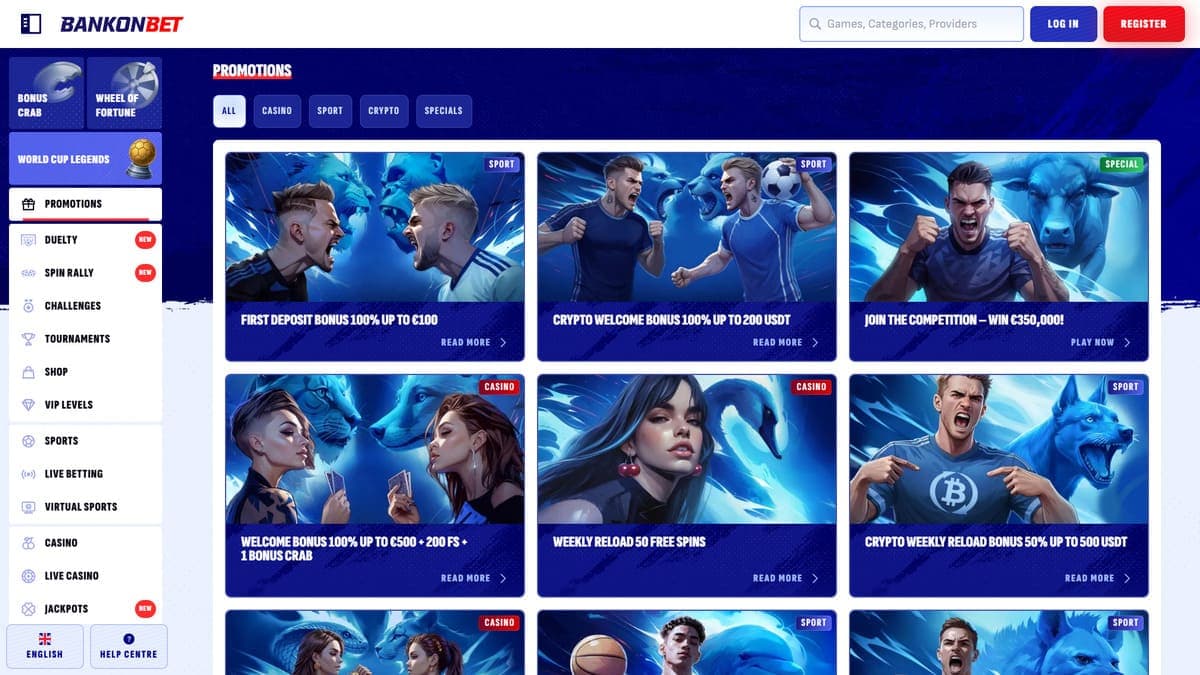Open the Bonus Crab tile

(x=46, y=93)
